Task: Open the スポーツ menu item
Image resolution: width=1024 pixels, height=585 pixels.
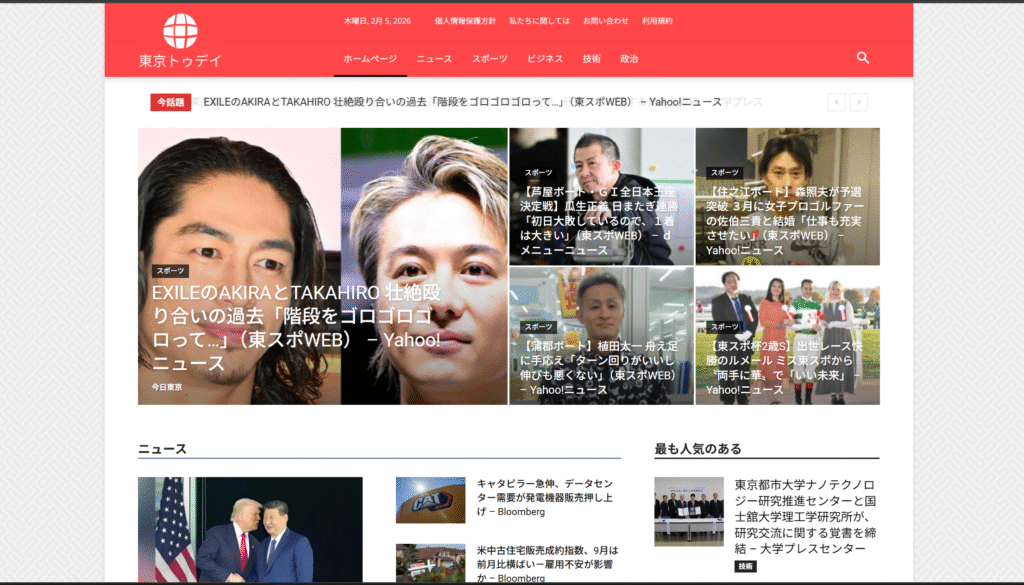Action: (490, 59)
